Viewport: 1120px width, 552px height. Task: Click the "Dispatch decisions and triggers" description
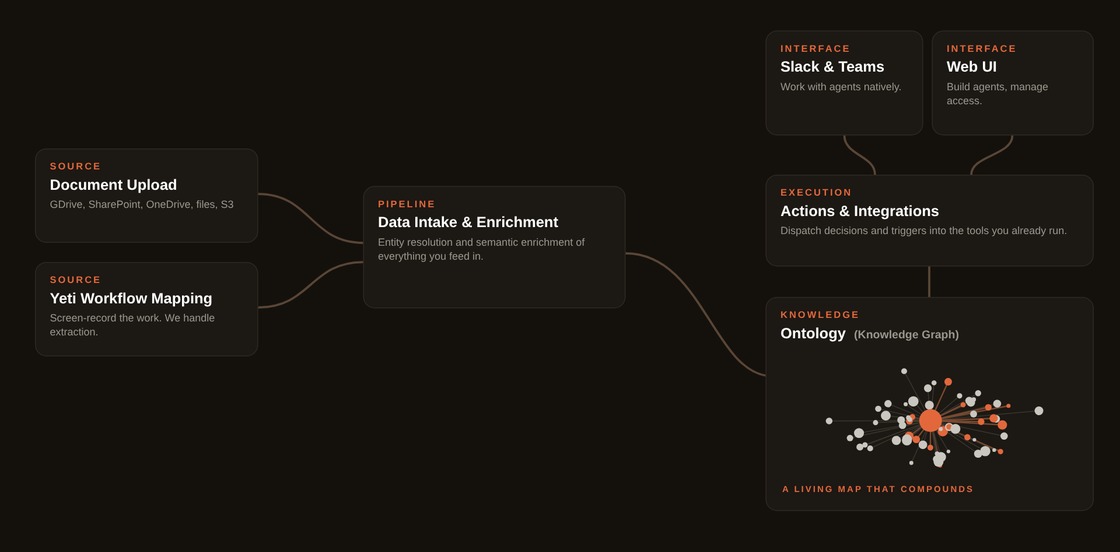click(x=924, y=231)
